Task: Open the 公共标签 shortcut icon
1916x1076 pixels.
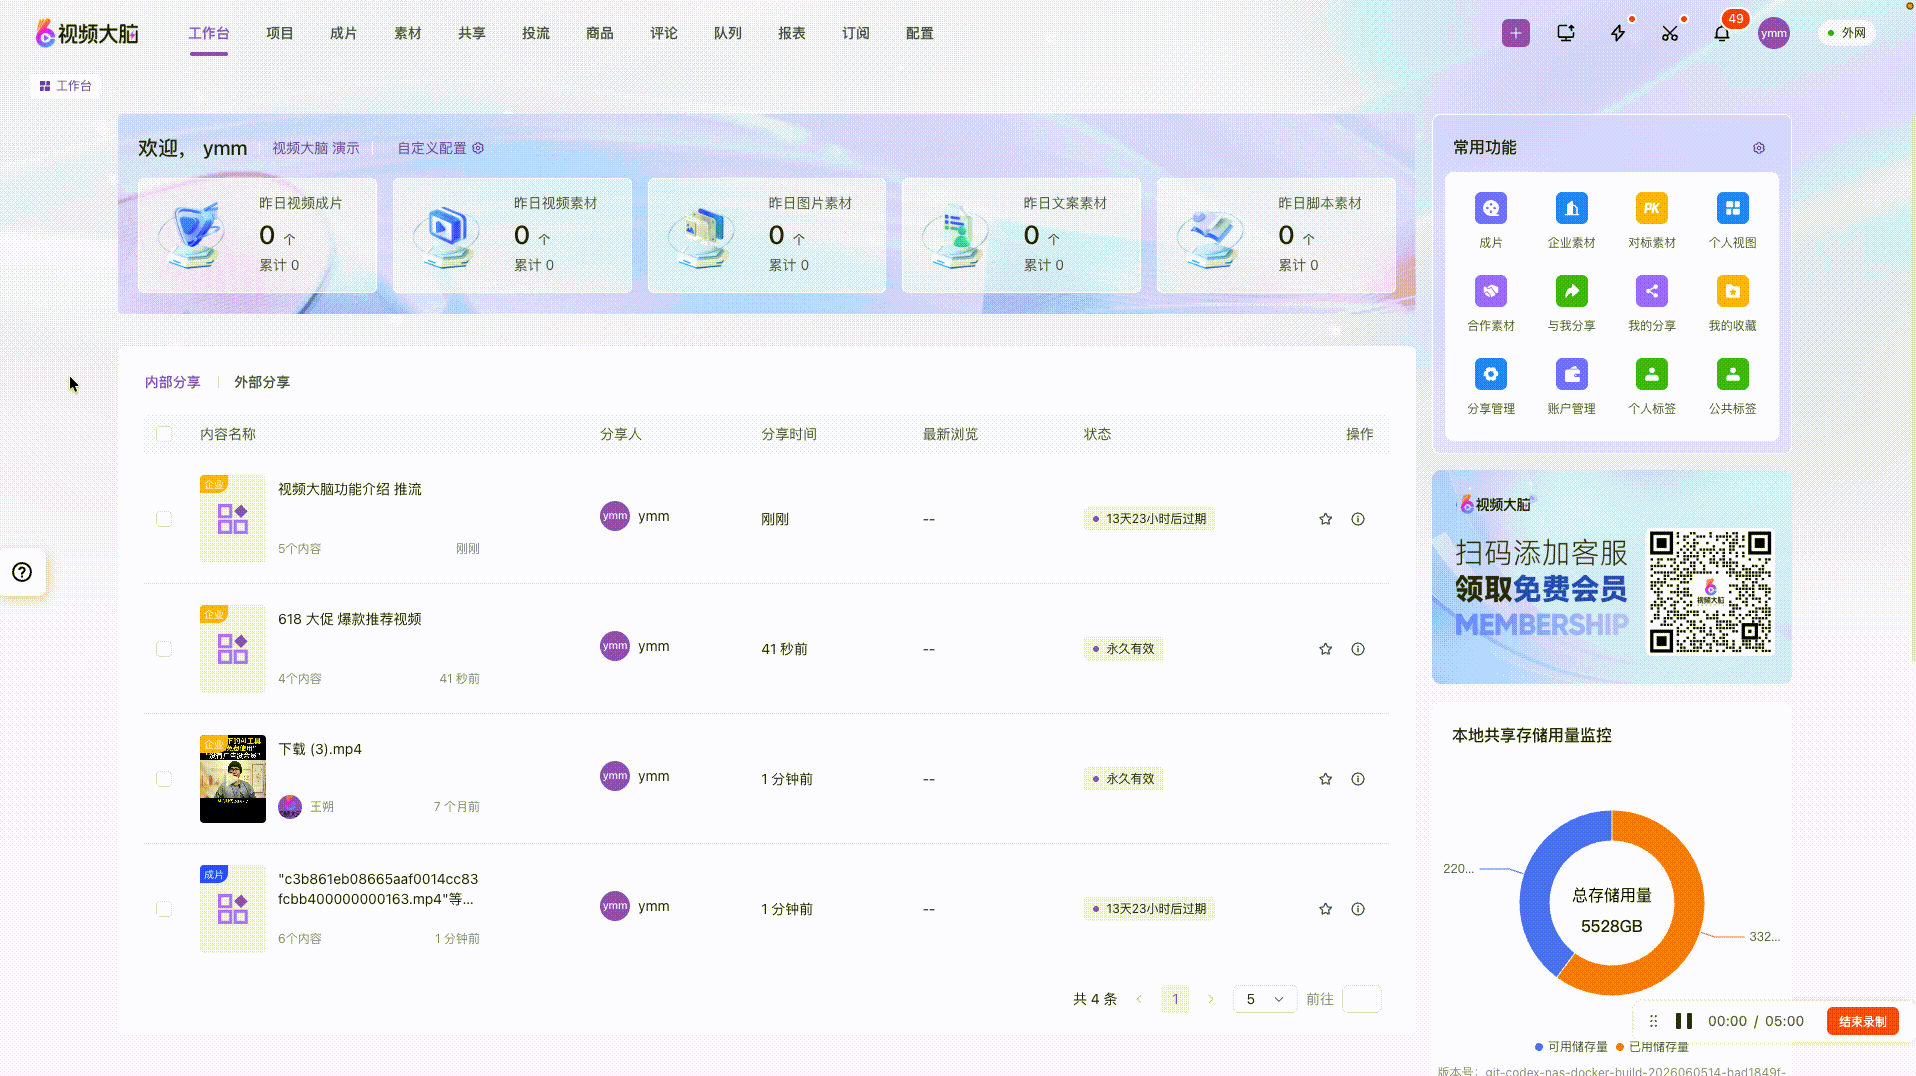Action: click(1732, 374)
